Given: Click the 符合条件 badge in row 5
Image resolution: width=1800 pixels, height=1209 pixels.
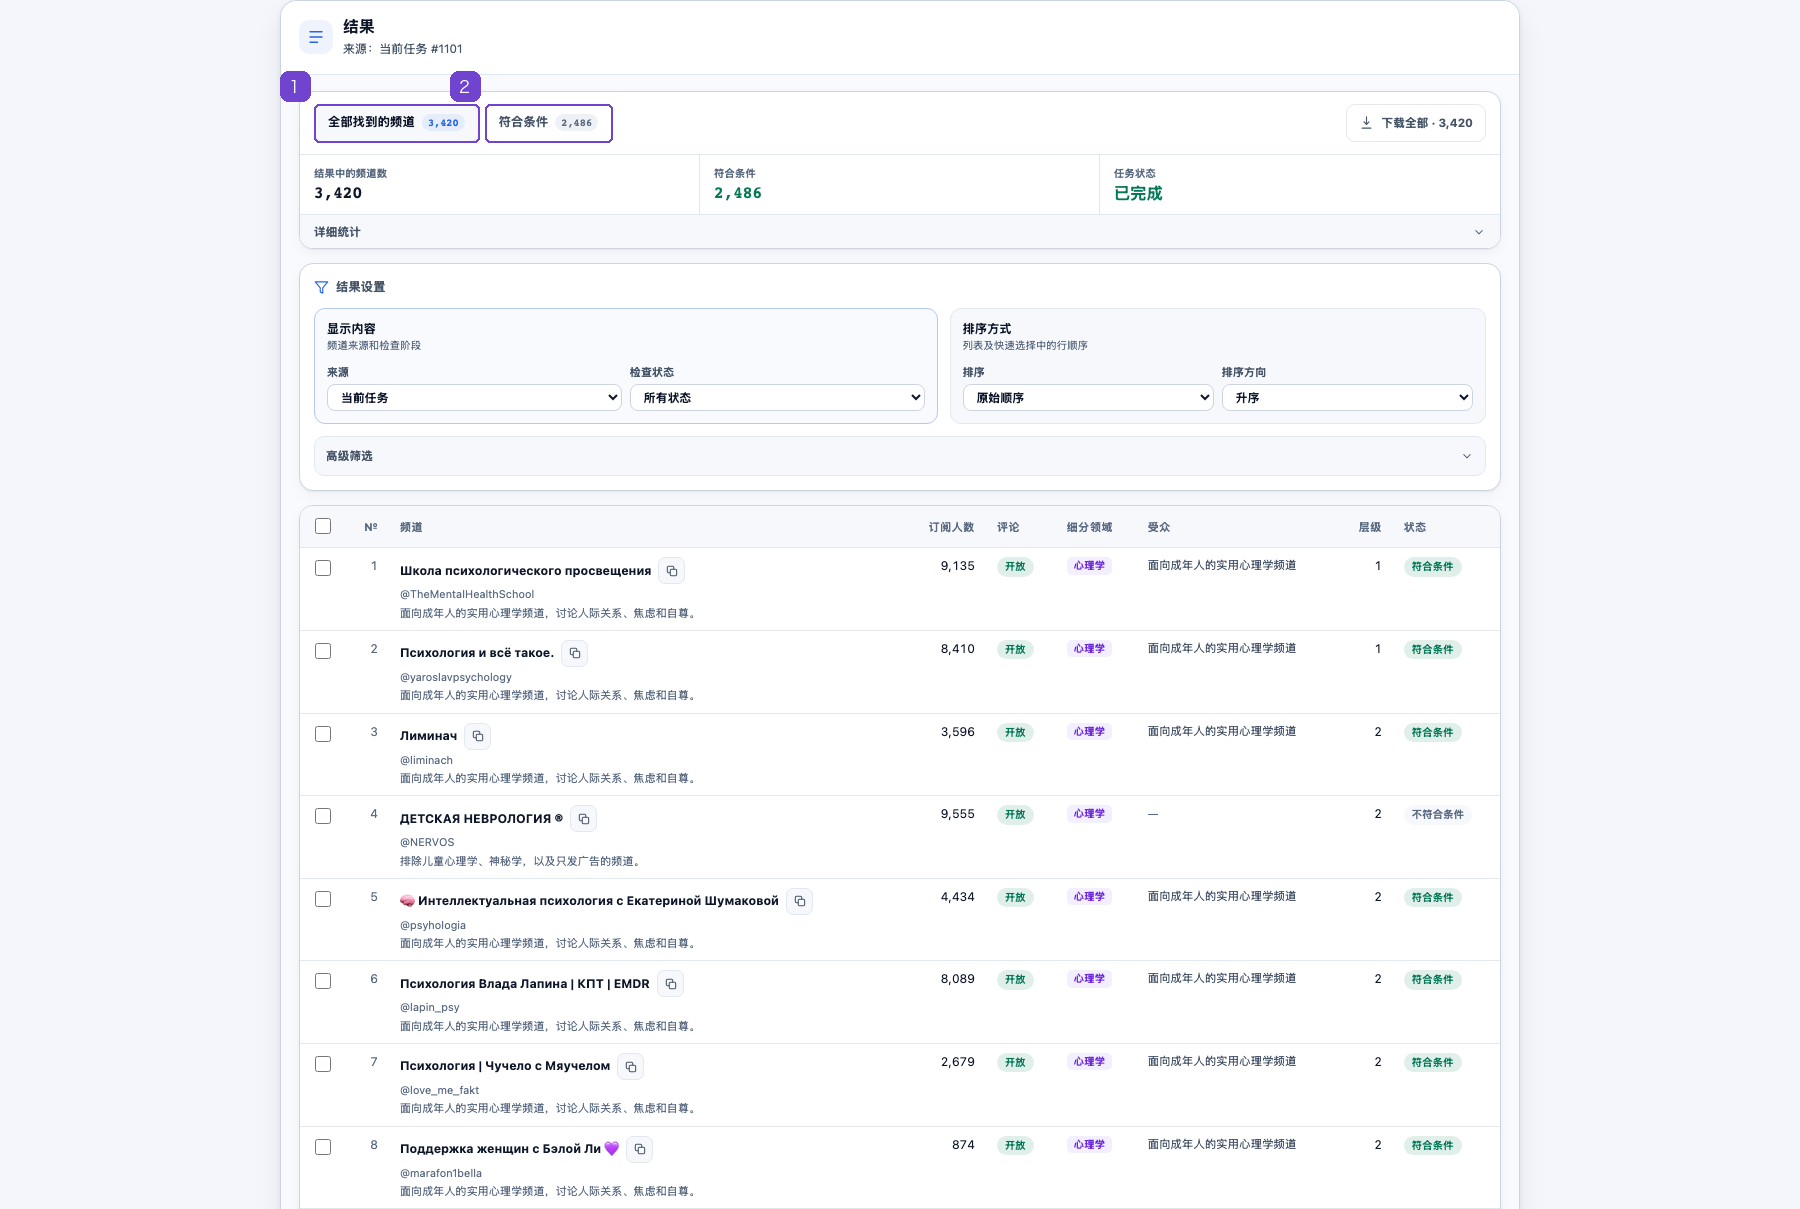Looking at the screenshot, I should coord(1432,898).
